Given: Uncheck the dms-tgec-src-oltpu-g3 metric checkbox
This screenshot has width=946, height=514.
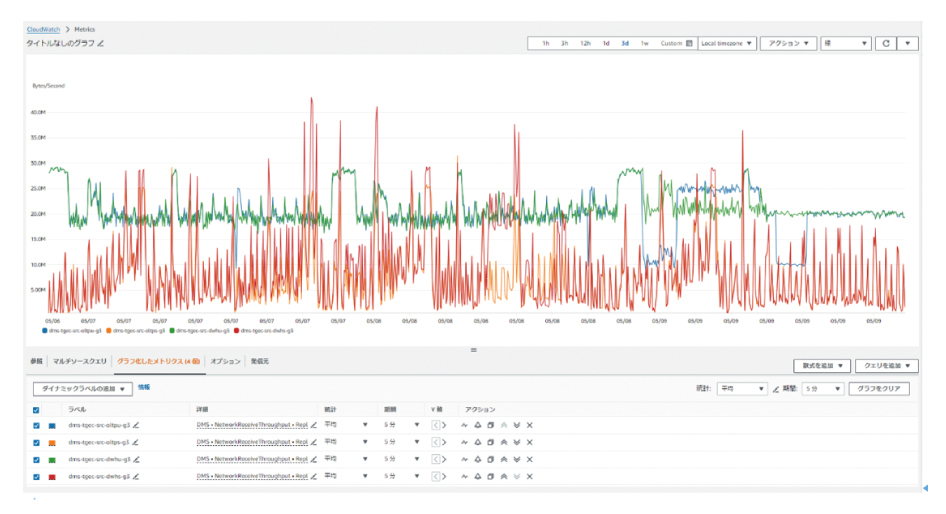Looking at the screenshot, I should coord(37,425).
